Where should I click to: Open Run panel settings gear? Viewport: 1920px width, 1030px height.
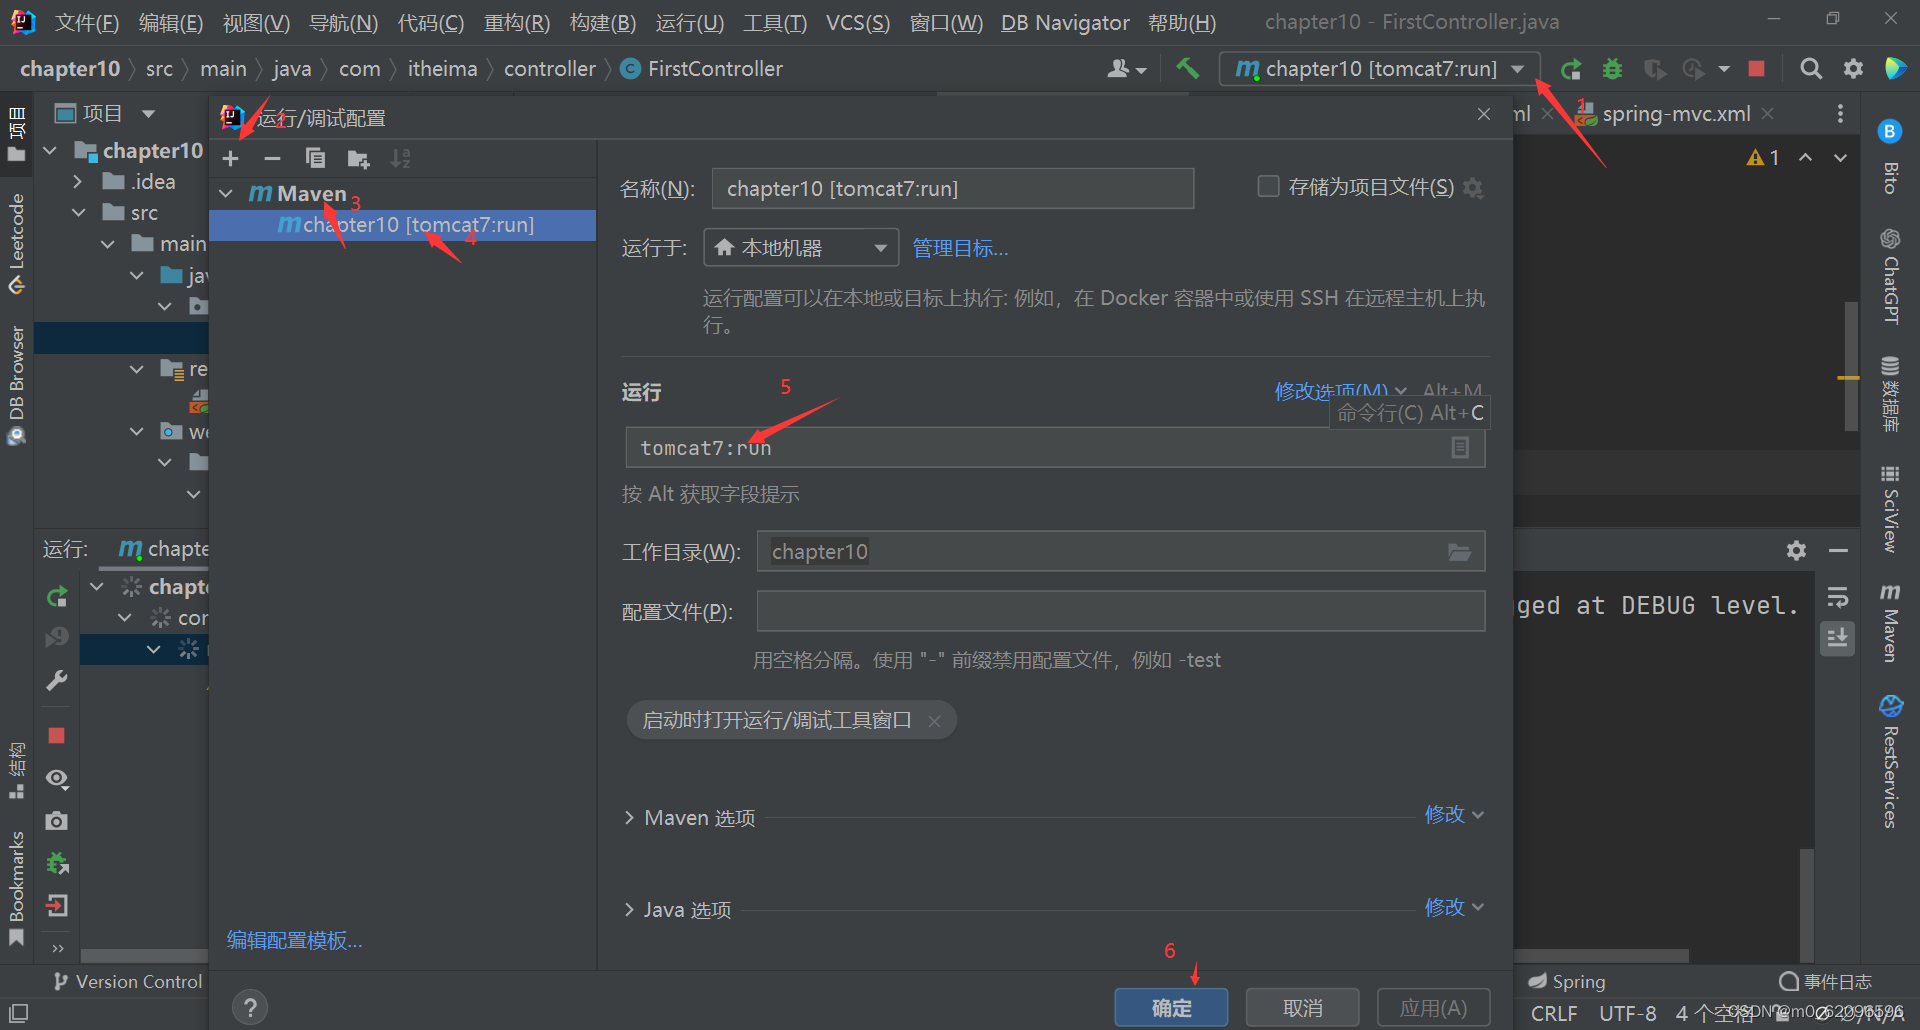(1796, 550)
